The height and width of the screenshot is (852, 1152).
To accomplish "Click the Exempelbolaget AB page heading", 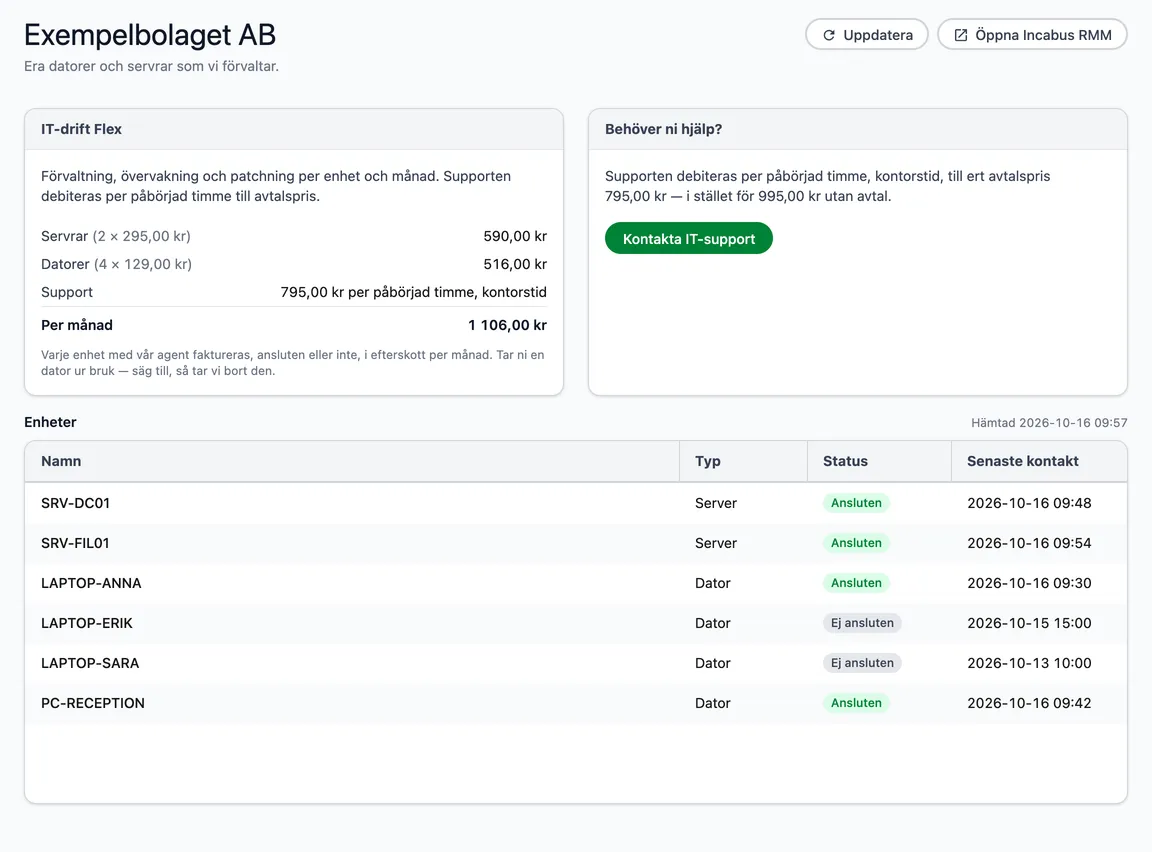I will (x=150, y=35).
